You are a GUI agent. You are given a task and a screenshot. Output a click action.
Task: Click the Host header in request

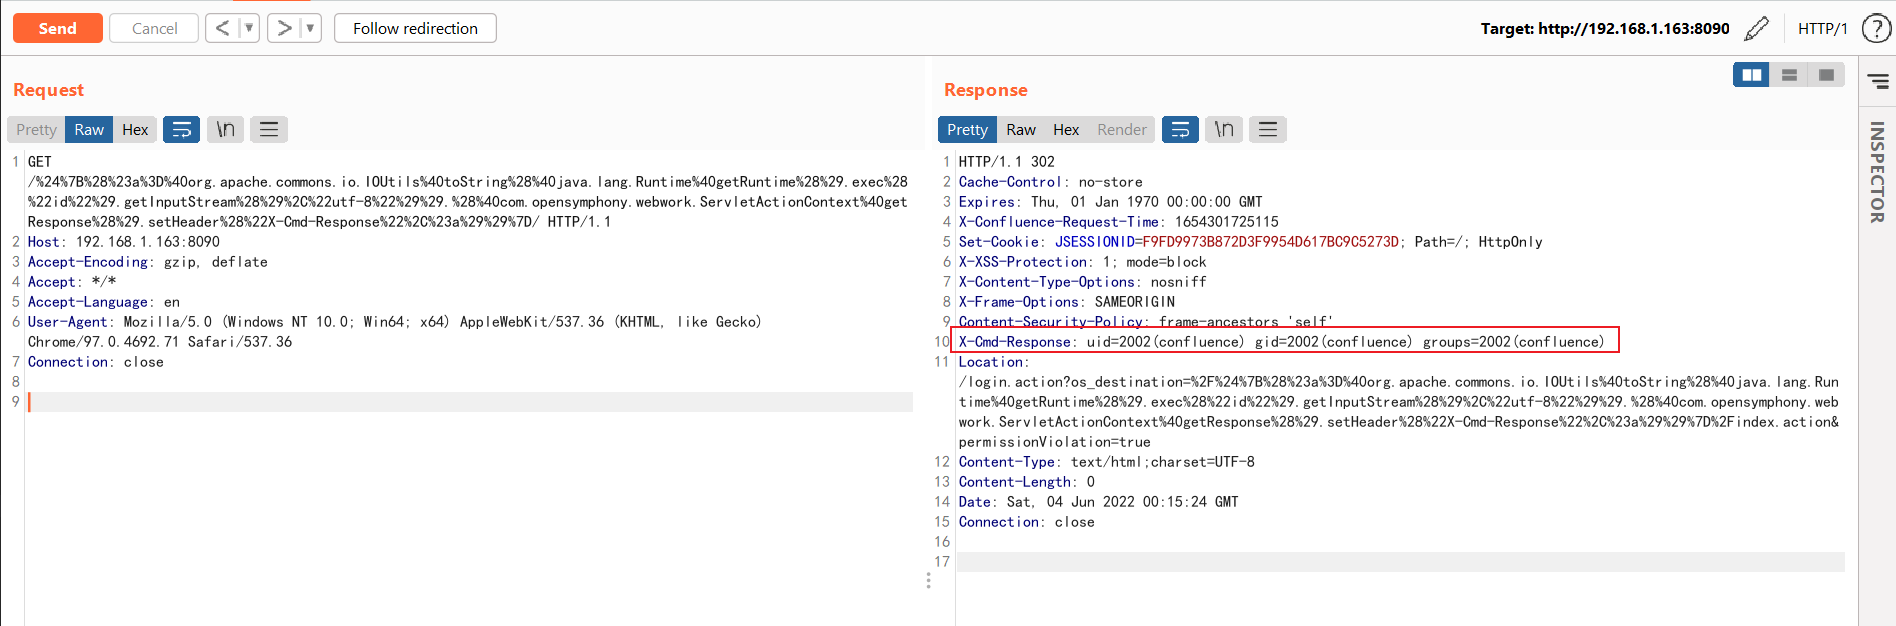pos(124,242)
